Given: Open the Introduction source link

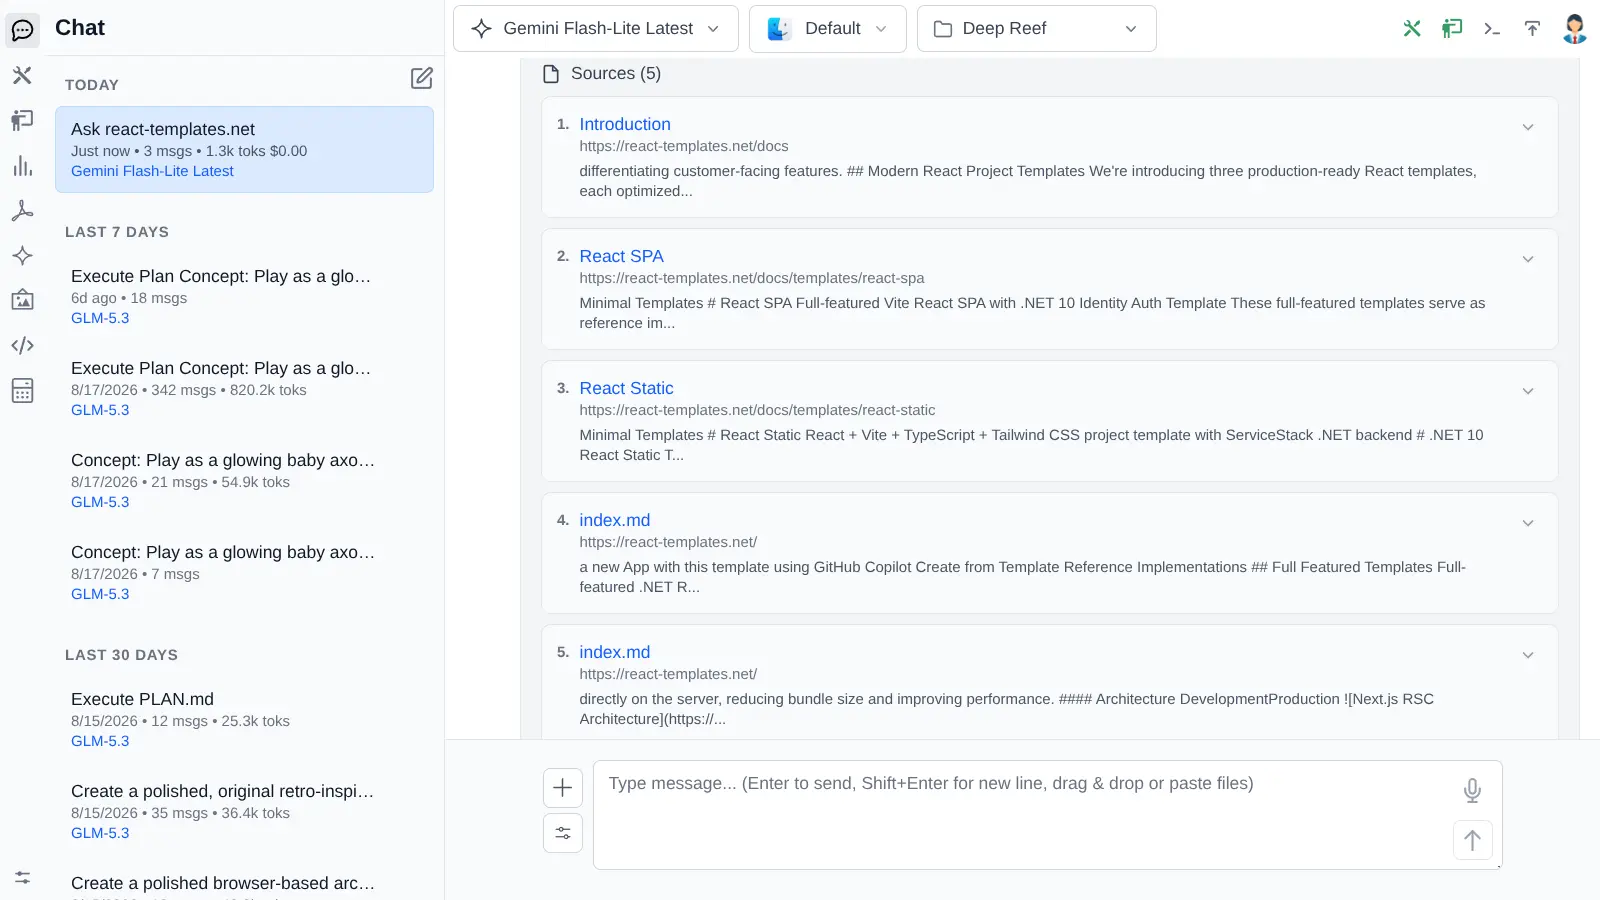Looking at the screenshot, I should click(625, 124).
